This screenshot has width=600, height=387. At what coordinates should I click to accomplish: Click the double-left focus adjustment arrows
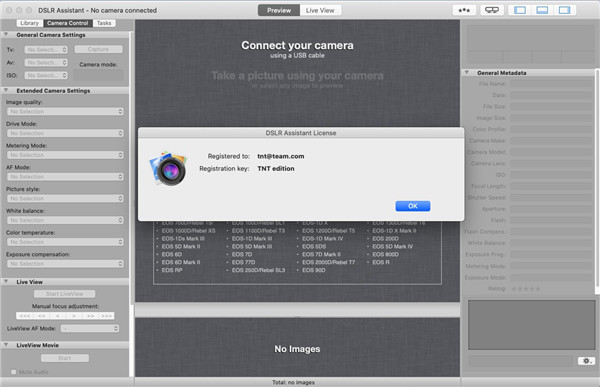coord(41,316)
